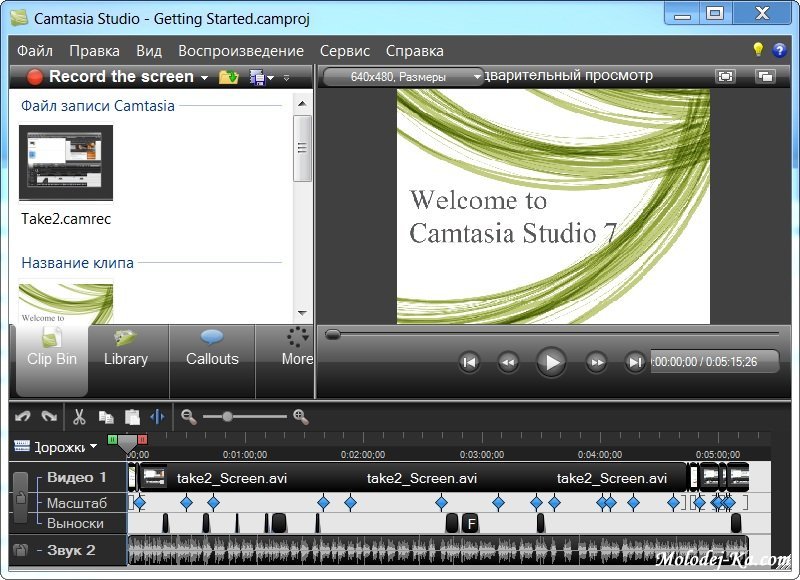Click the Paste clipboard icon
The height and width of the screenshot is (580, 800).
click(x=133, y=417)
